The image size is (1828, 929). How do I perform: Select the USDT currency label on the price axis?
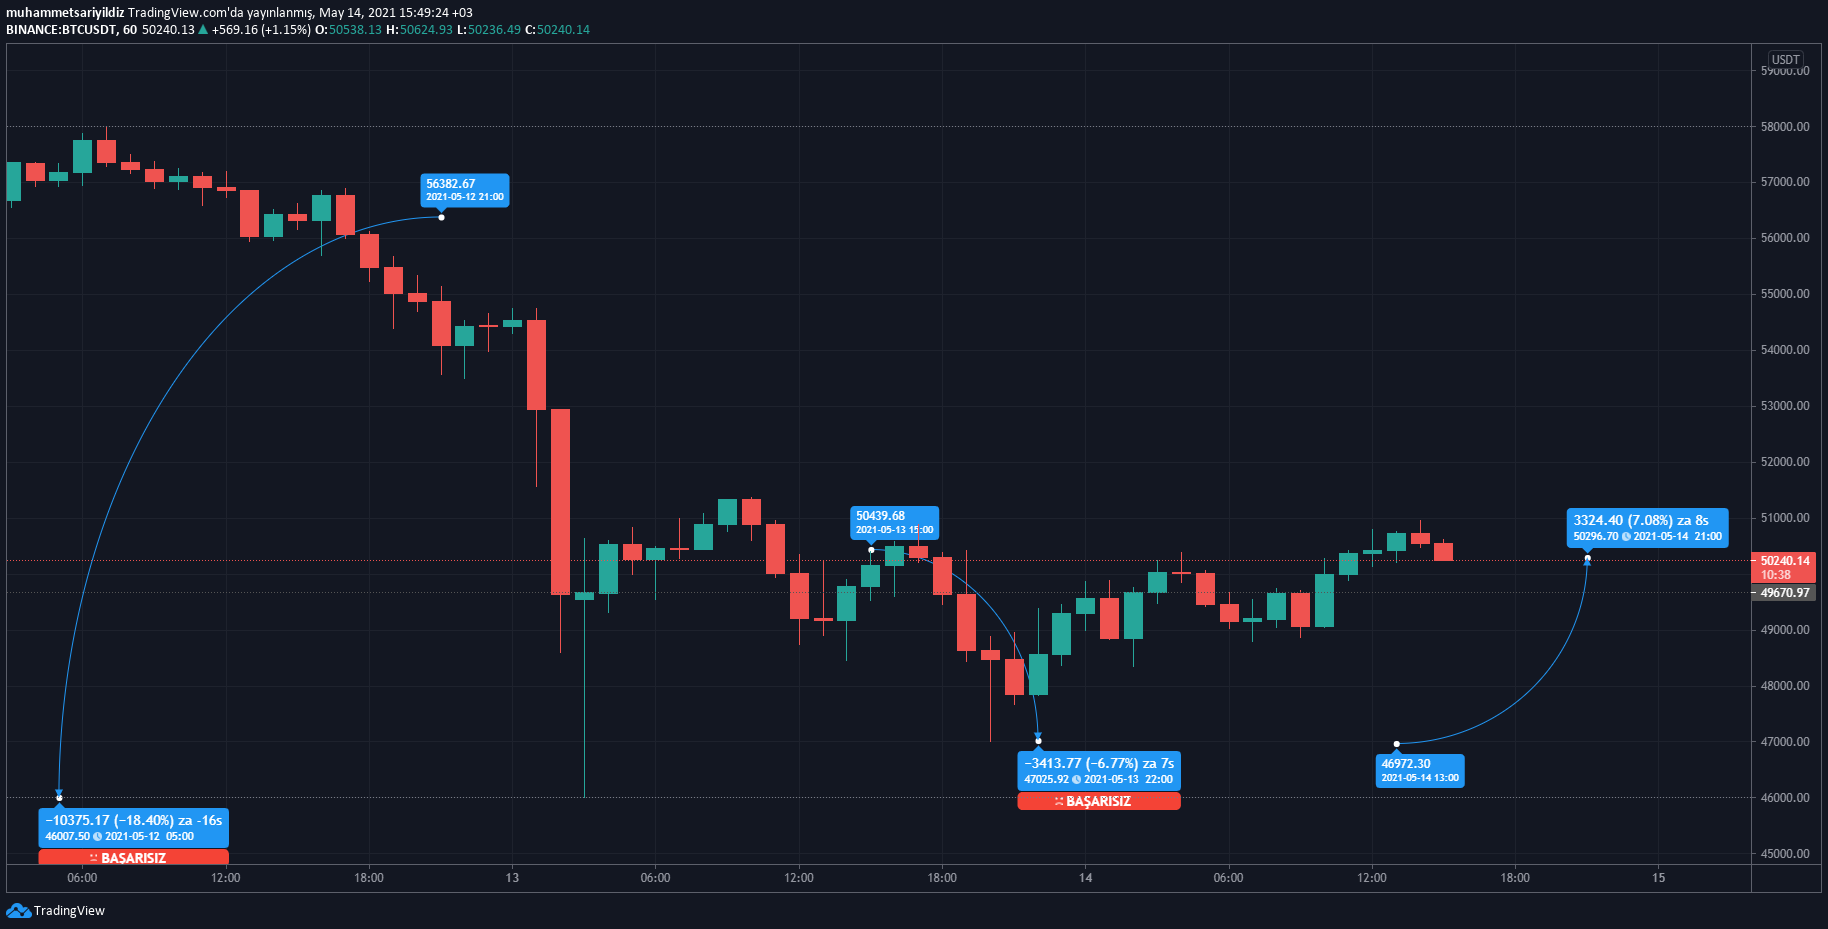[1785, 60]
